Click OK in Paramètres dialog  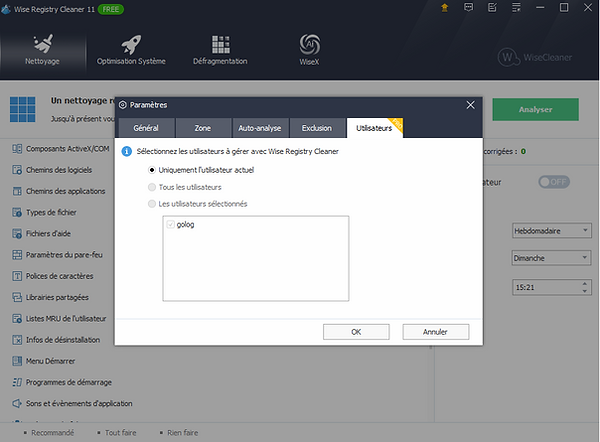[356, 332]
